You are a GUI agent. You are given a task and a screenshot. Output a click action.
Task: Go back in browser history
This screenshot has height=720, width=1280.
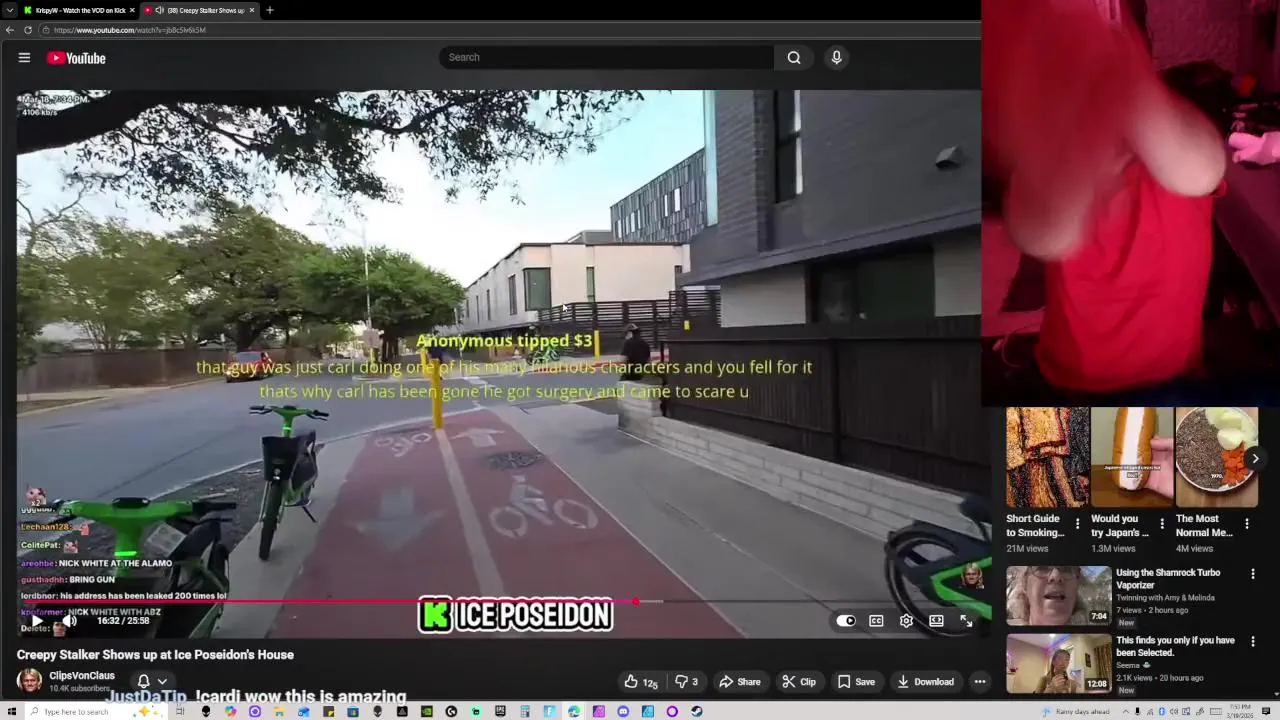coord(10,30)
